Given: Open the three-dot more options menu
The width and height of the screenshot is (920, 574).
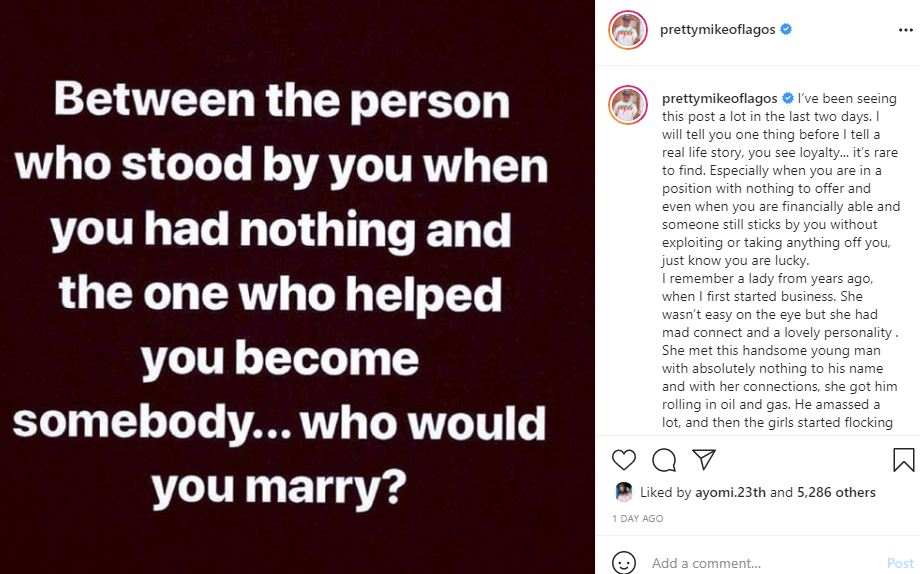Looking at the screenshot, I should point(905,30).
